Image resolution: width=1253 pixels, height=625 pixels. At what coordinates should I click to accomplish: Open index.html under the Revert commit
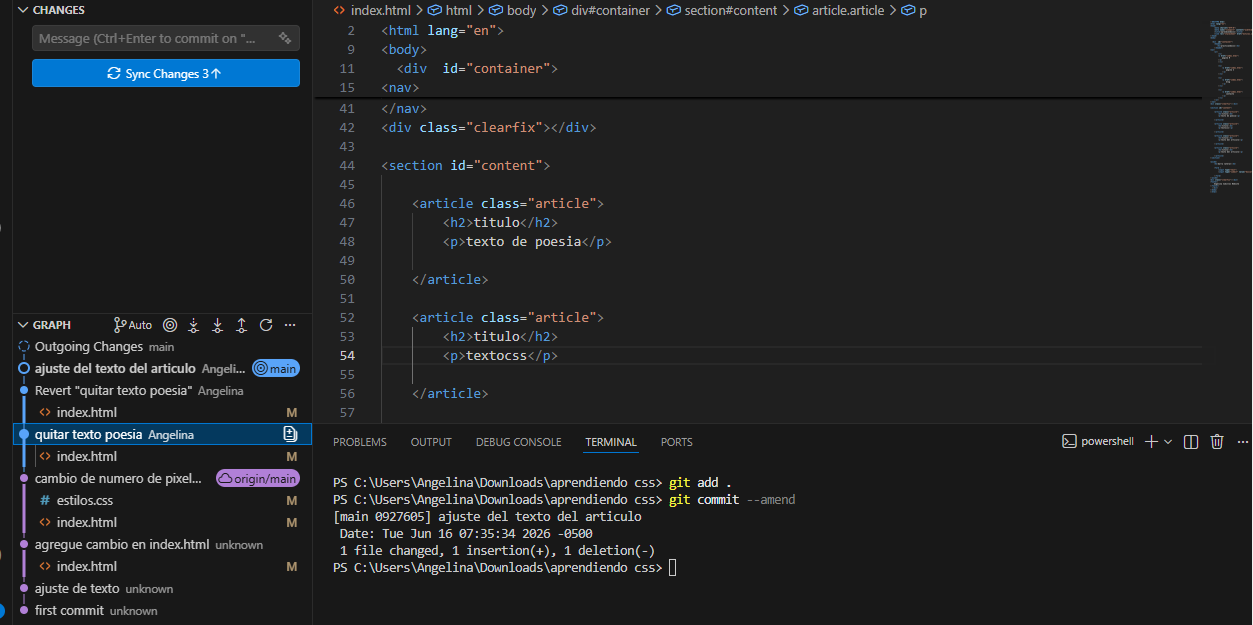click(162, 412)
